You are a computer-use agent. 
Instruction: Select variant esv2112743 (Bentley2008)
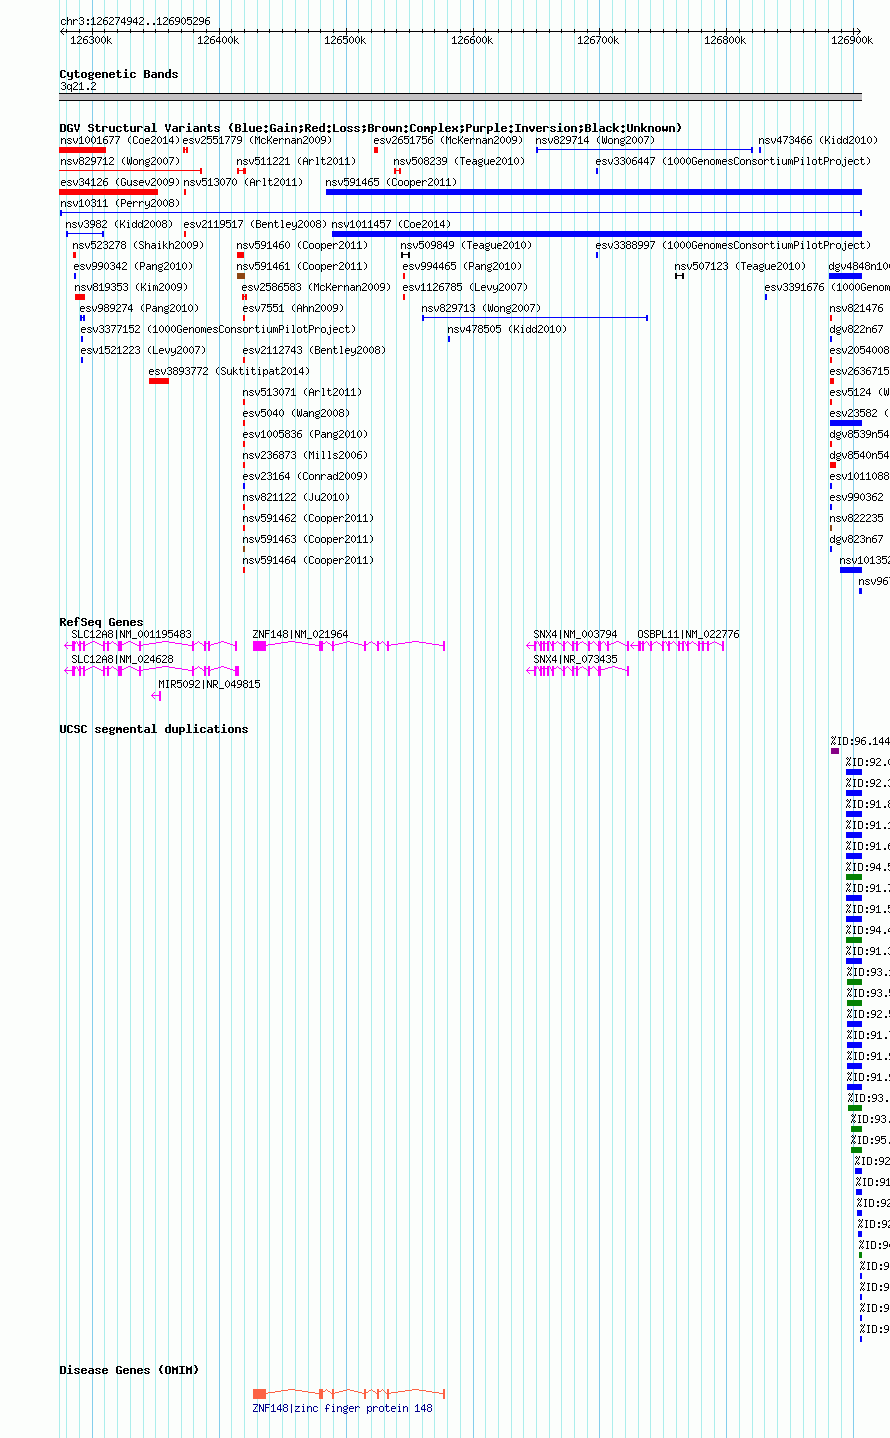click(x=313, y=350)
